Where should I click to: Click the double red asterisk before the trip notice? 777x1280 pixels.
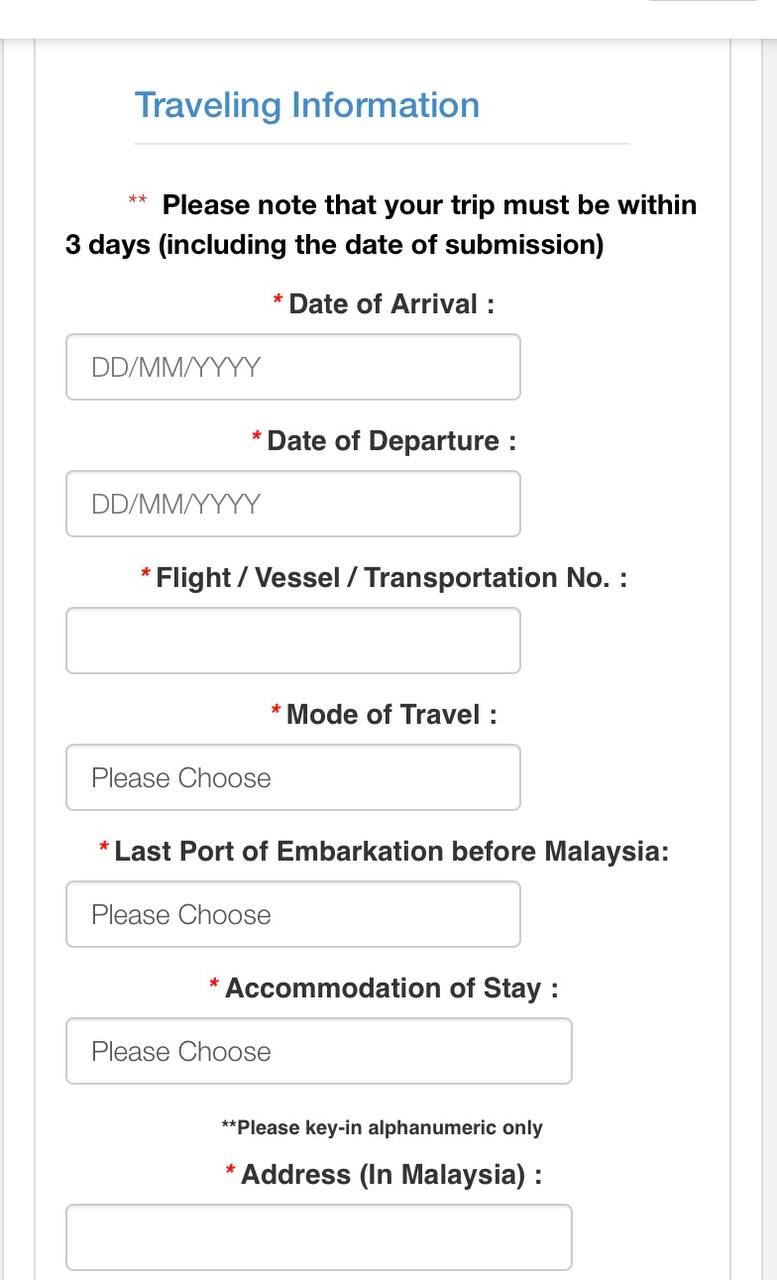click(138, 201)
